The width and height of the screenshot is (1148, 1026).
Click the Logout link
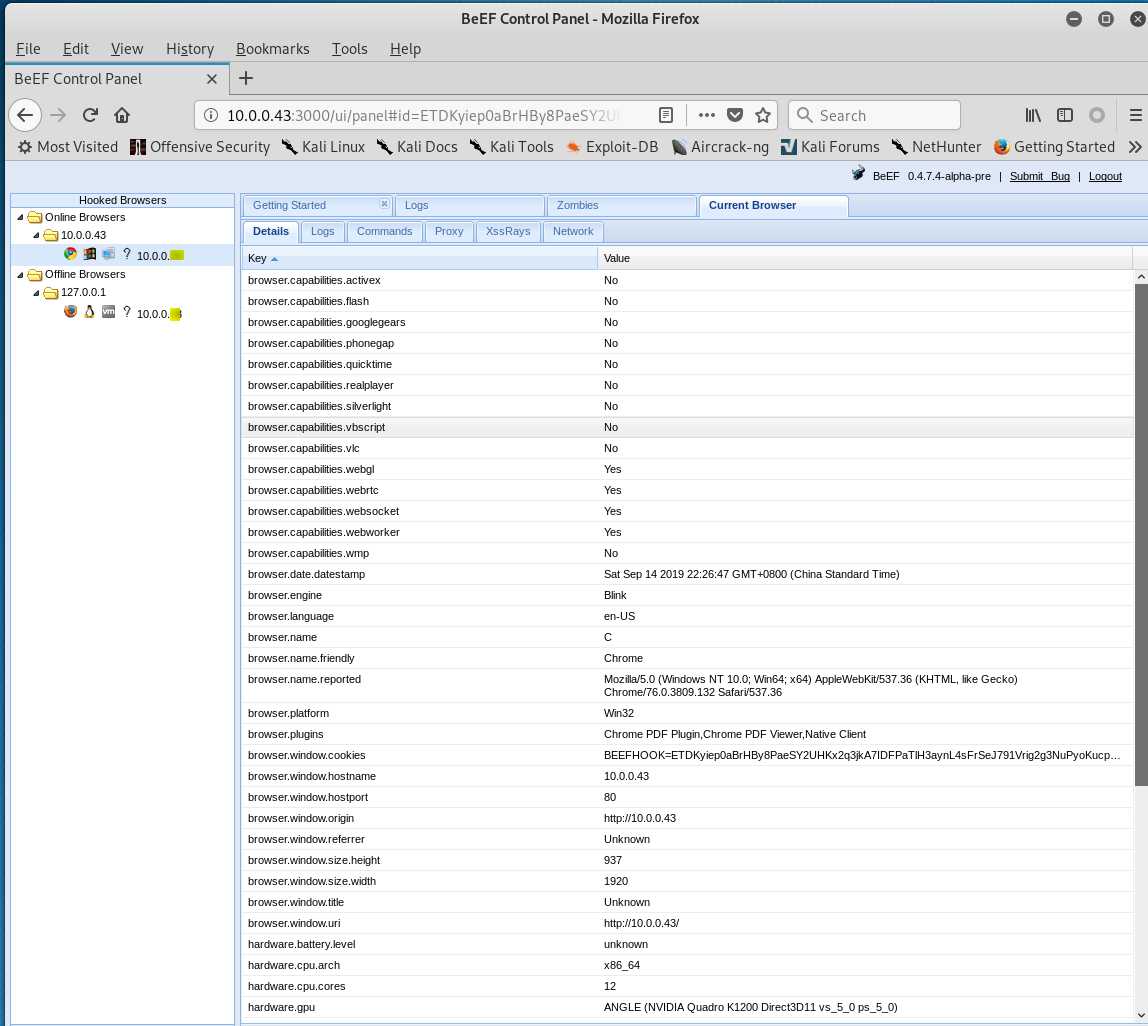click(x=1105, y=176)
